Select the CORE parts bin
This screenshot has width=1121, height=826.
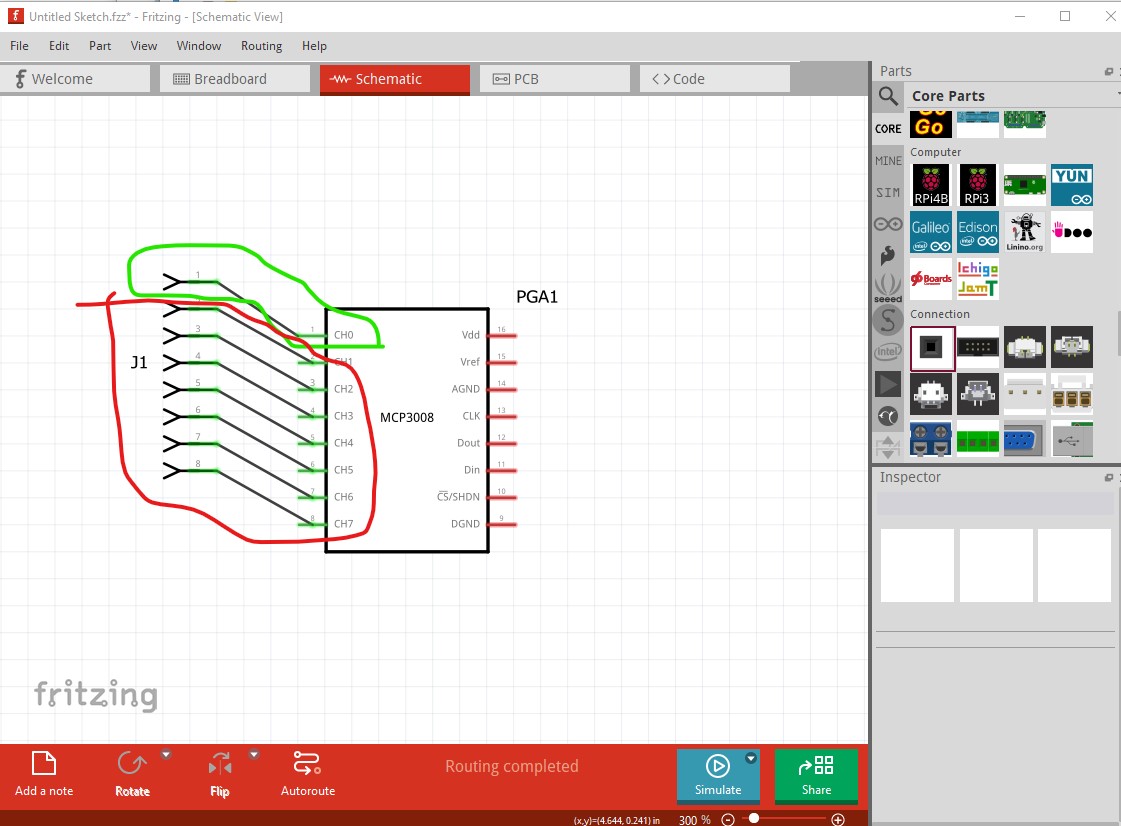point(888,129)
